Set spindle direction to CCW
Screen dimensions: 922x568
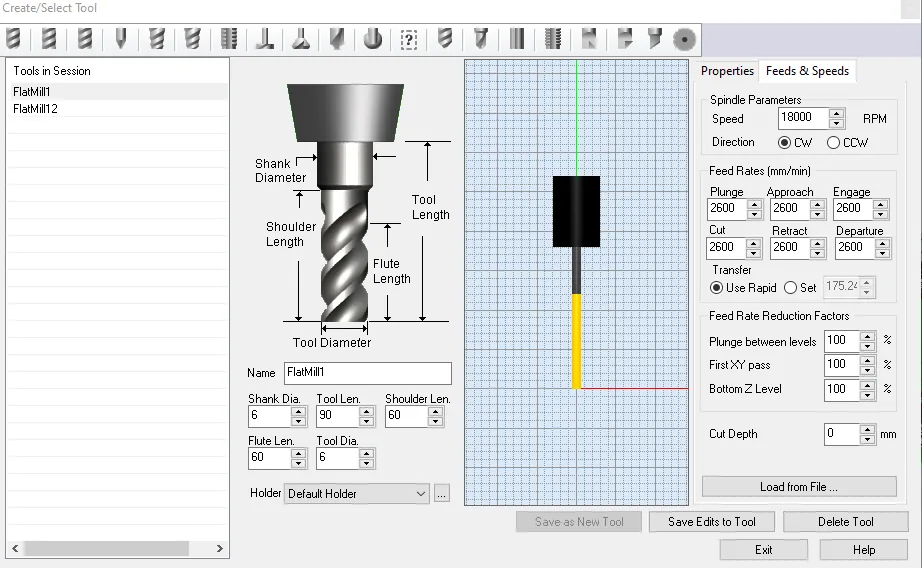point(833,142)
